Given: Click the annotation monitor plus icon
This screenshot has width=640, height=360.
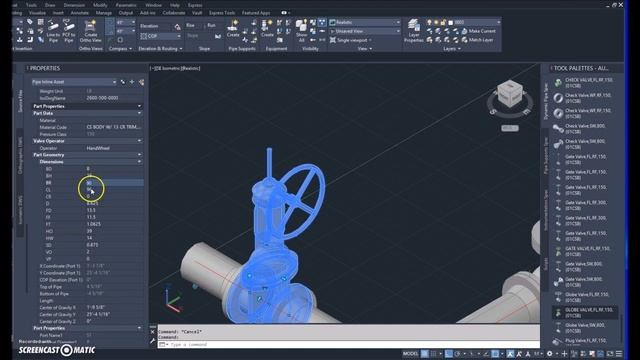Looking at the screenshot, I should [x=564, y=353].
